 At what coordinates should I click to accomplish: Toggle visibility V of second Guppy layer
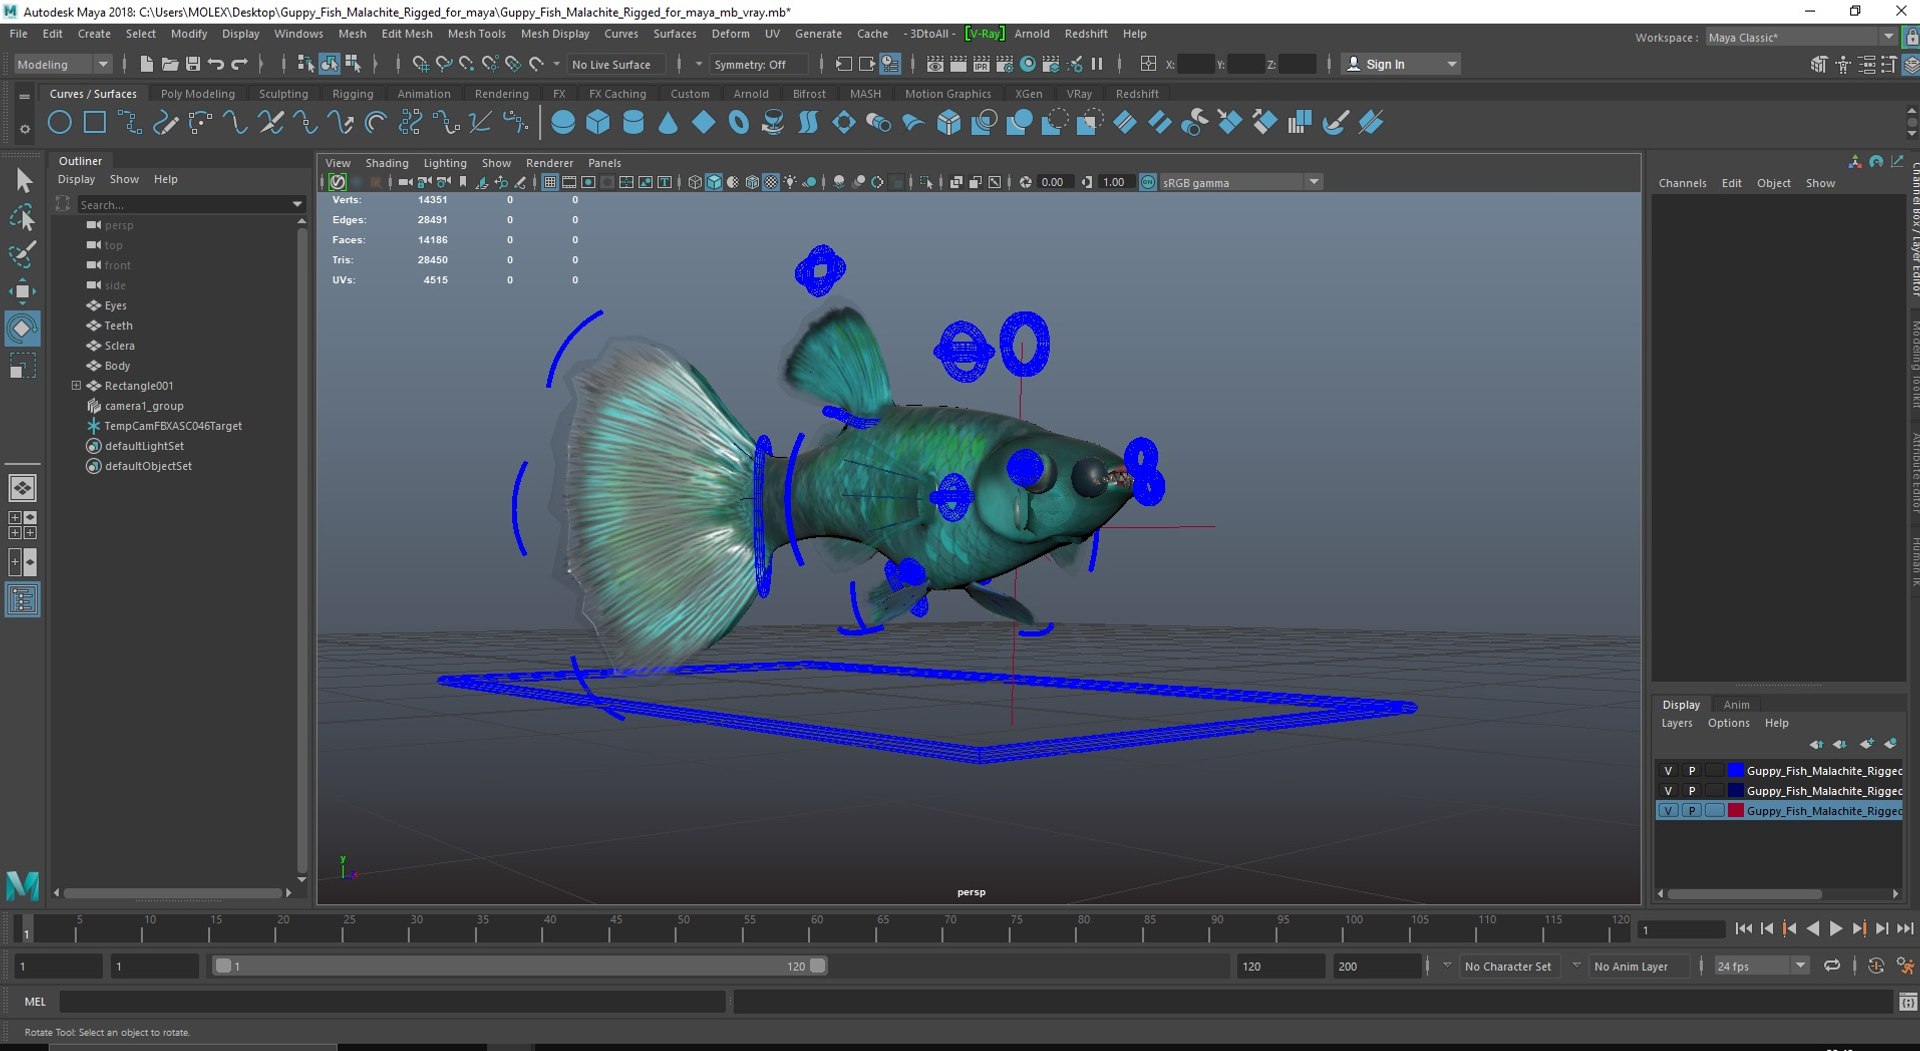pos(1668,791)
